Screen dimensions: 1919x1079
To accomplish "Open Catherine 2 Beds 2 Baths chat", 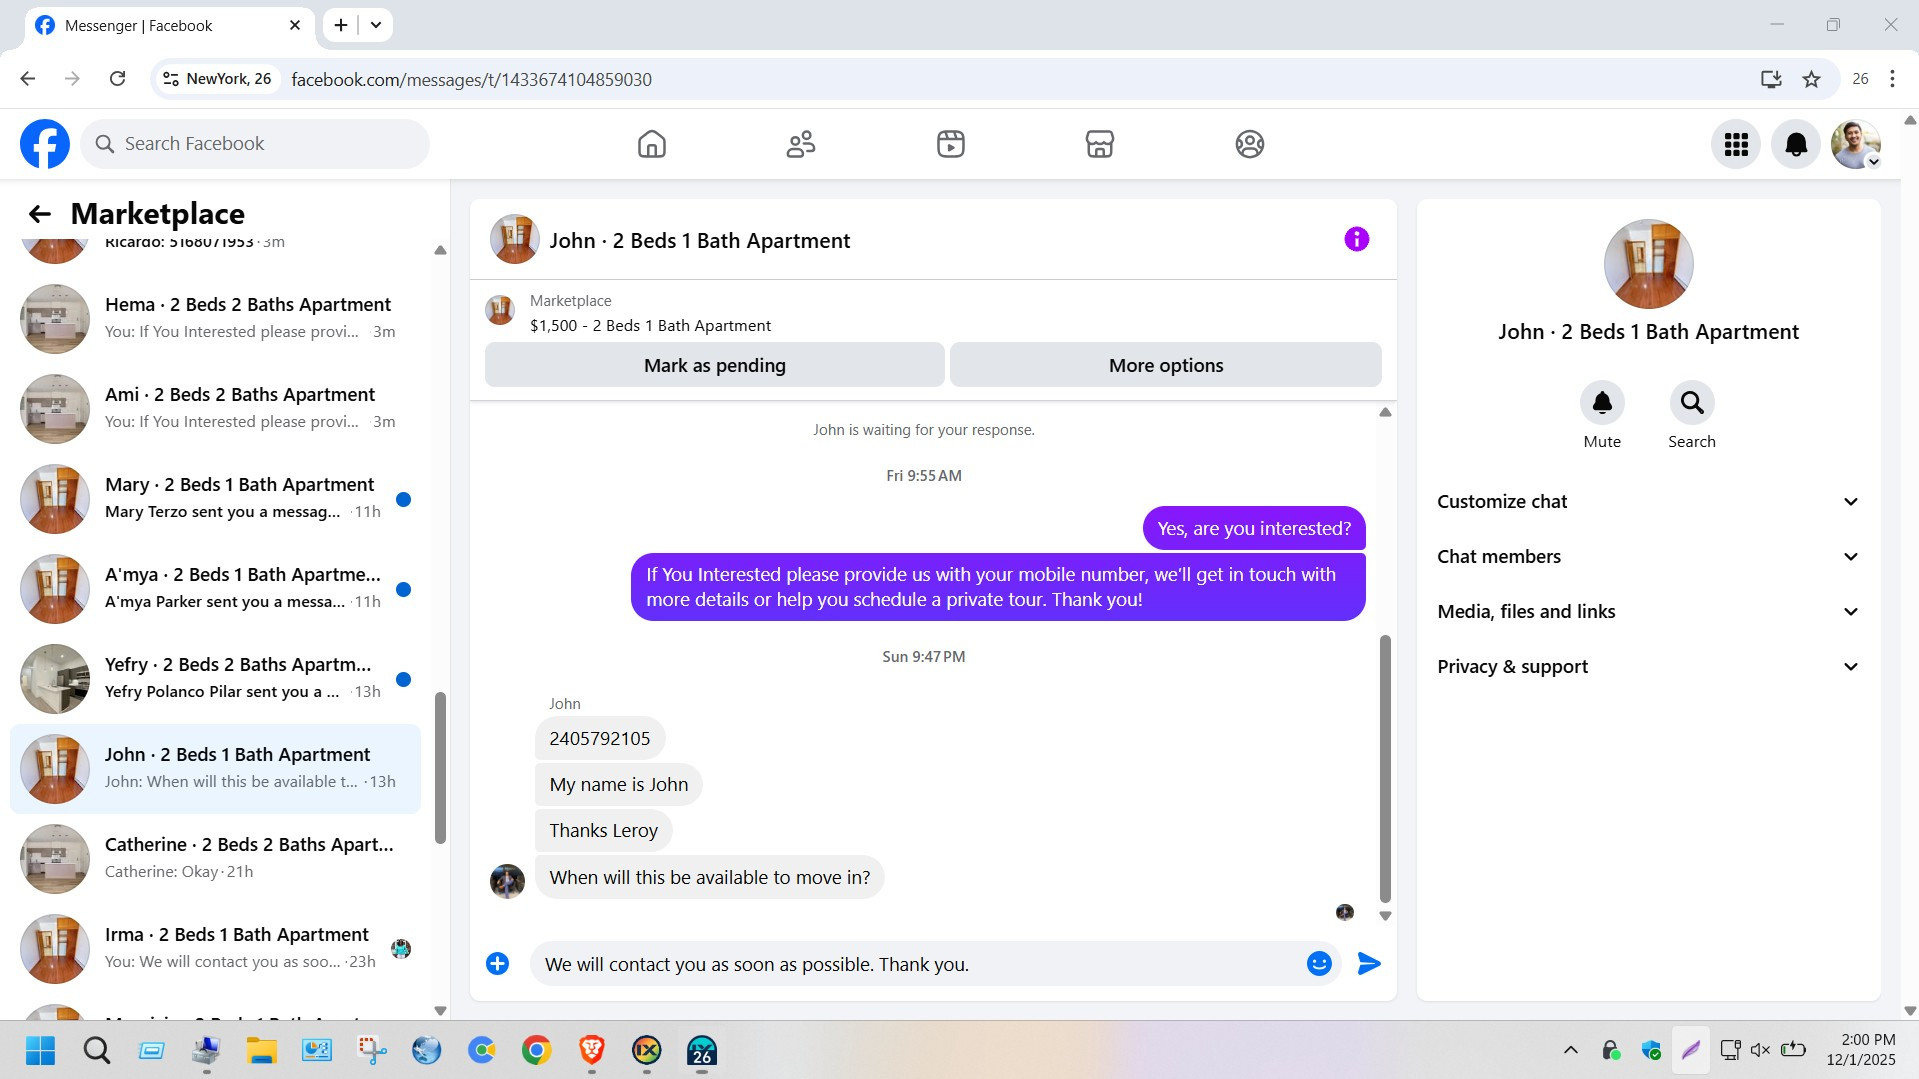I will coord(216,859).
